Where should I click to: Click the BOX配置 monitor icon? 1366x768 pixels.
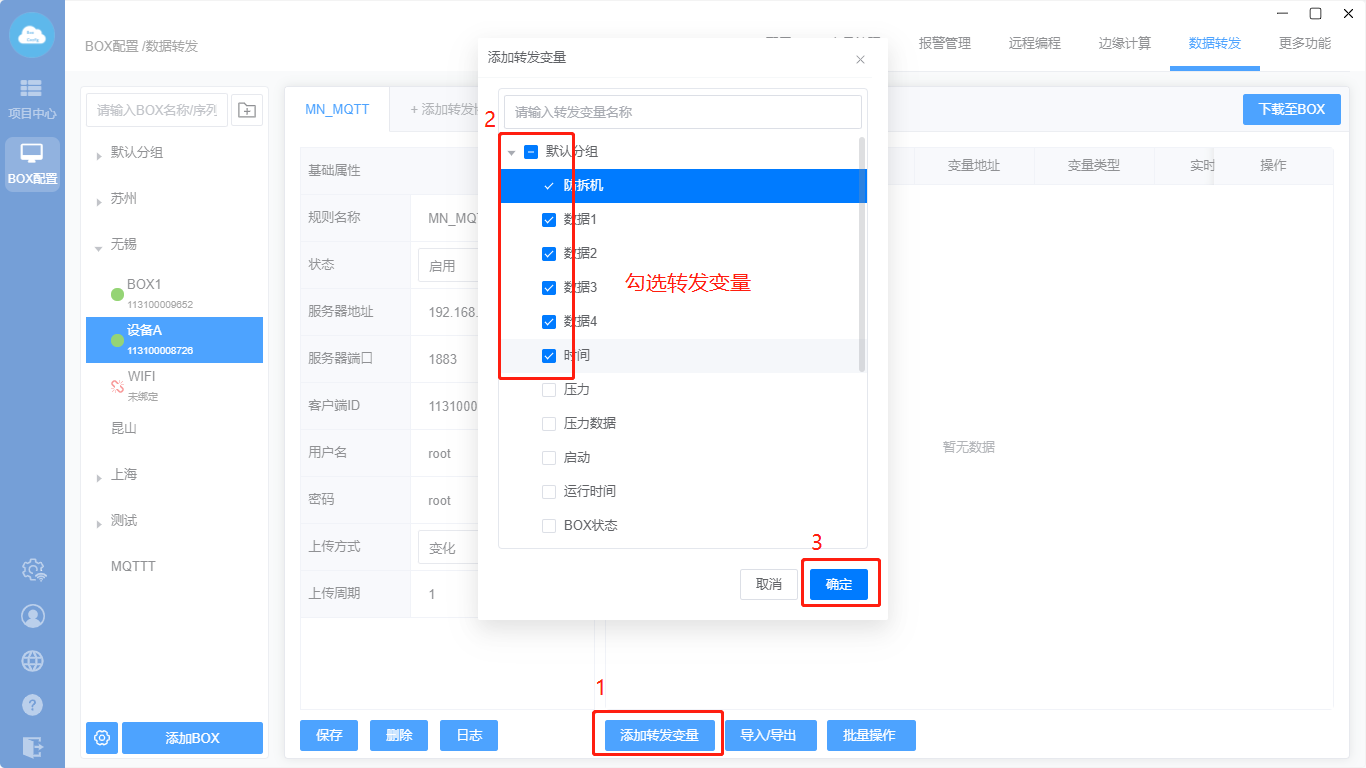[x=32, y=164]
